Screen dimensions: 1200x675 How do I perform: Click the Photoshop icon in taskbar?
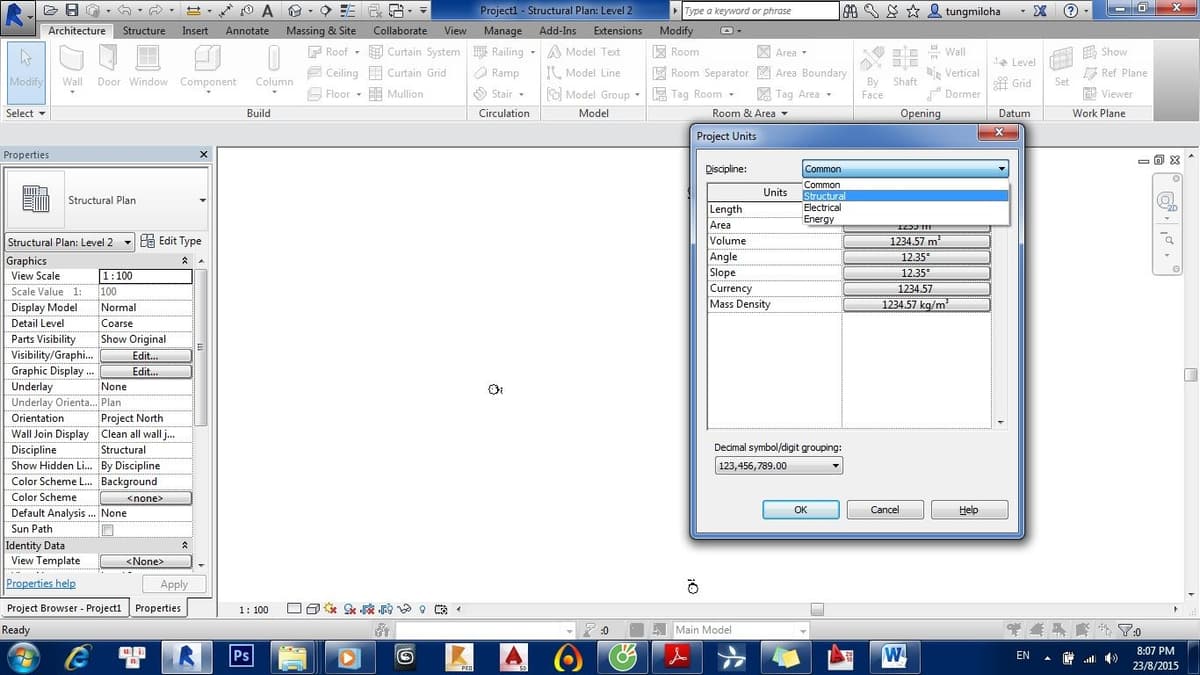point(241,656)
